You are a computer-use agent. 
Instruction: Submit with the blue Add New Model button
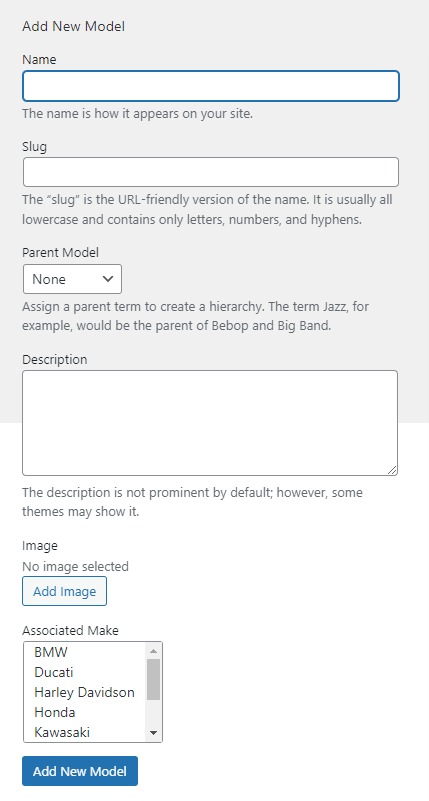(80, 771)
